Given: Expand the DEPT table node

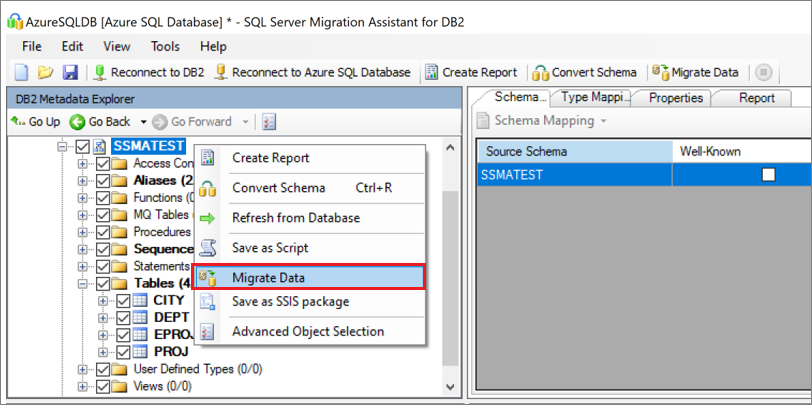Looking at the screenshot, I should 103,317.
